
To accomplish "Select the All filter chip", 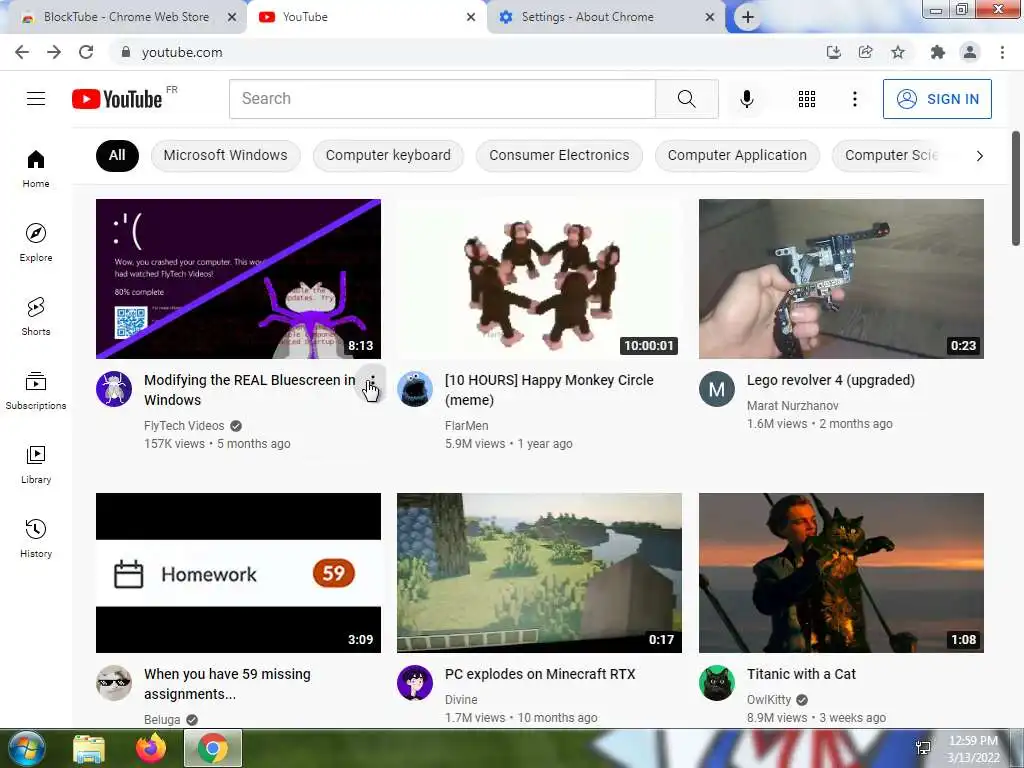I will (117, 155).
